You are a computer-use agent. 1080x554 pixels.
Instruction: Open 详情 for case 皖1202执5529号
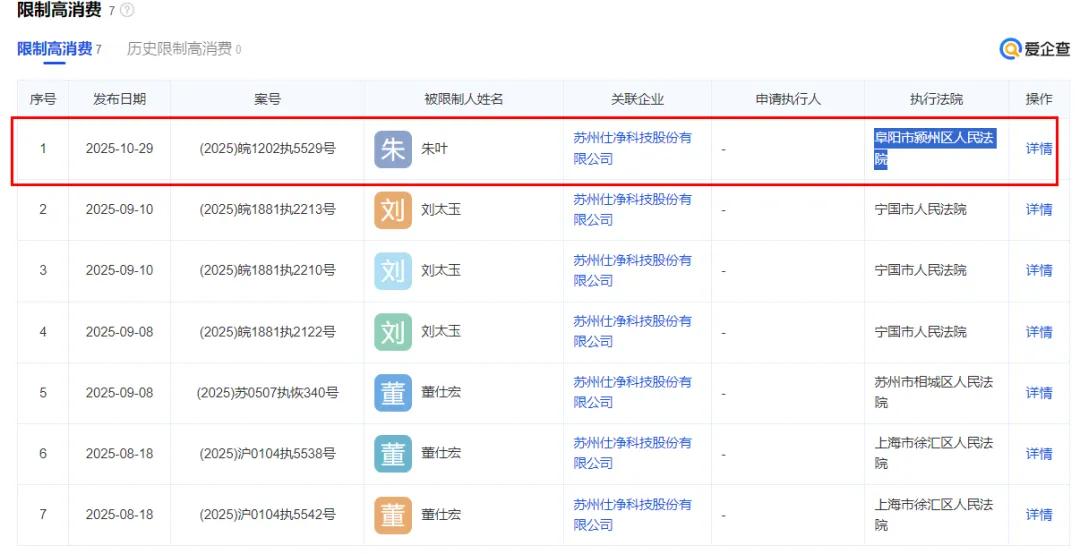coord(1039,148)
